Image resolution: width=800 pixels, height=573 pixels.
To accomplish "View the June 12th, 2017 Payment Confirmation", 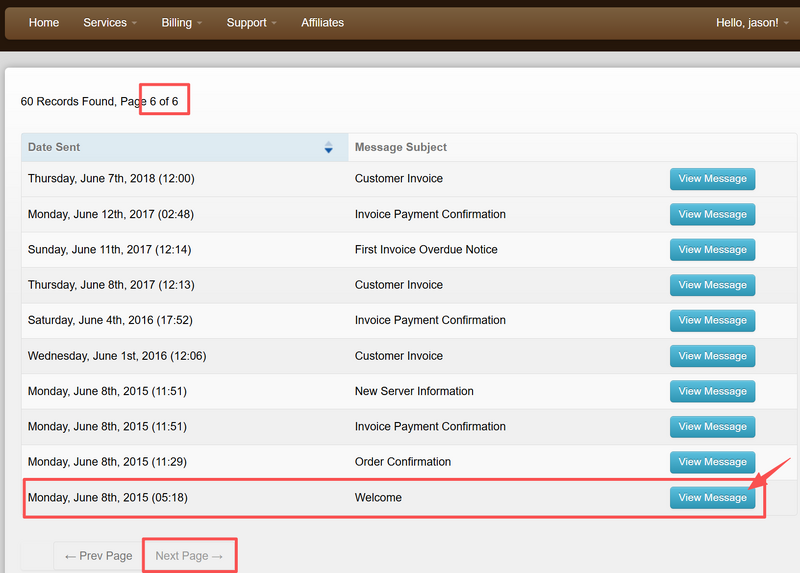I will 712,214.
